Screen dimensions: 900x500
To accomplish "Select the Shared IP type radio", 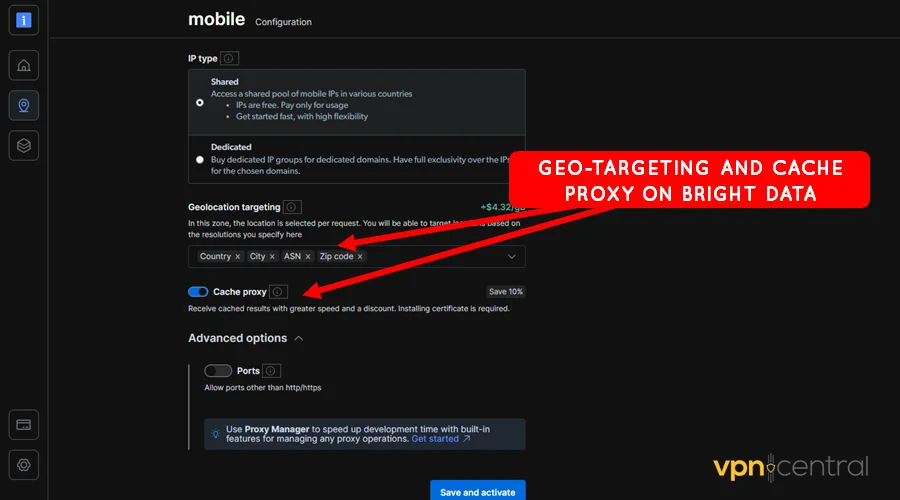I will click(x=200, y=103).
